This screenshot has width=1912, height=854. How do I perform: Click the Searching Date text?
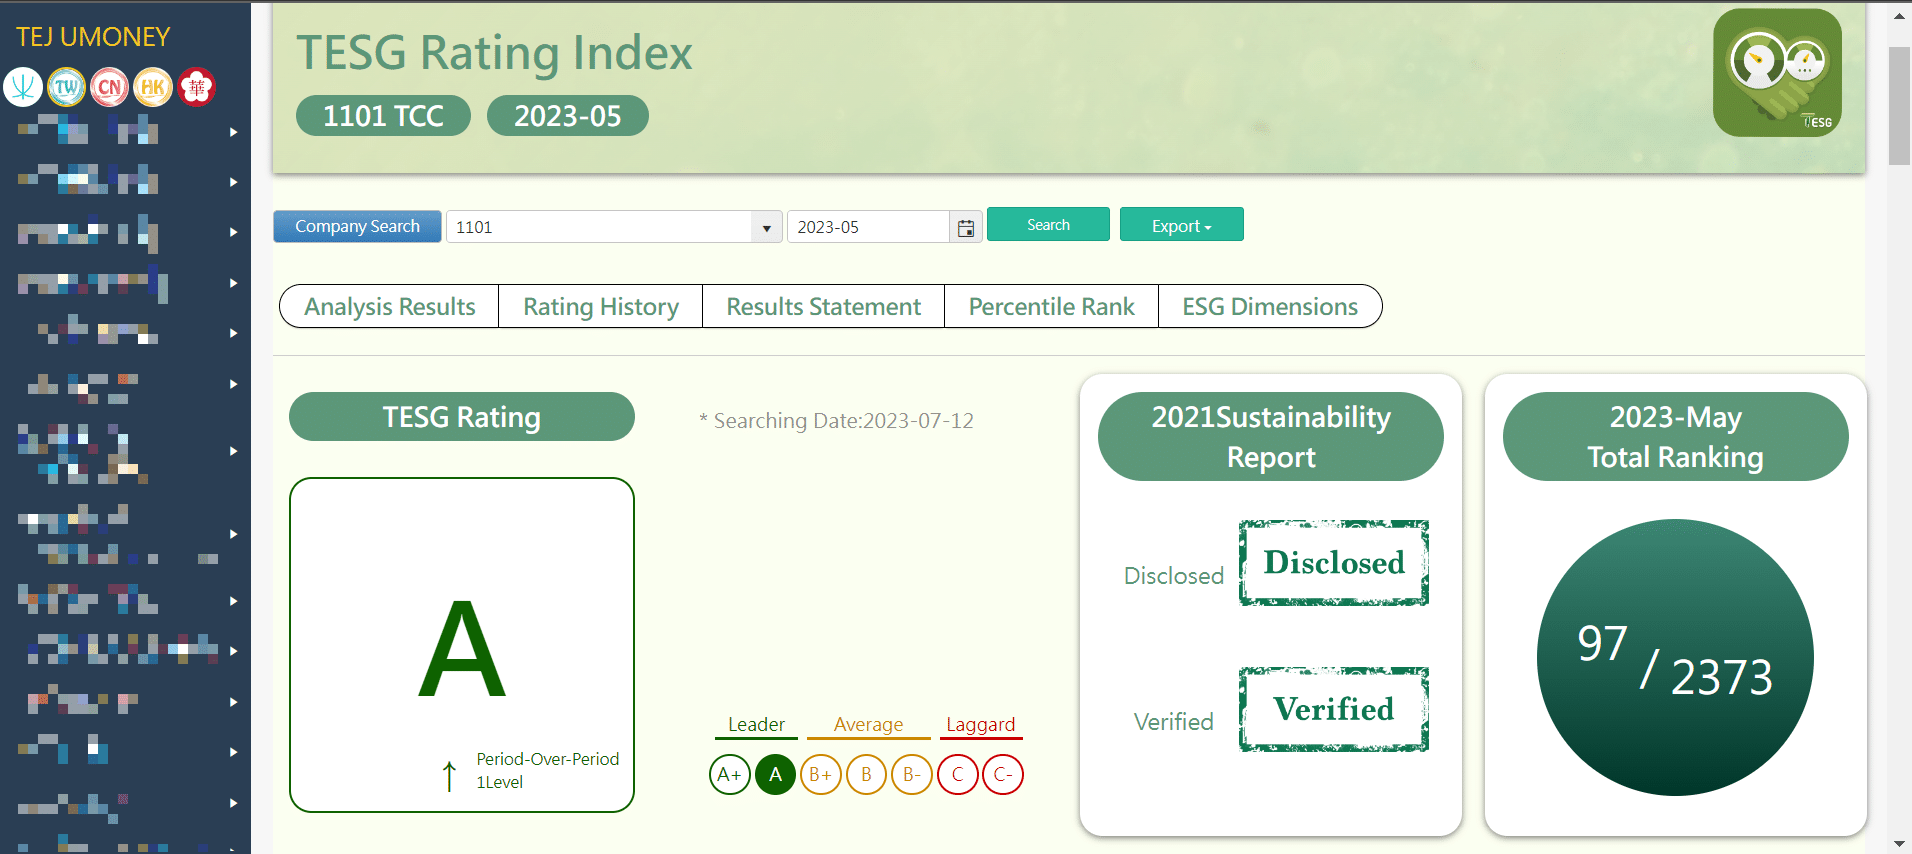836,421
